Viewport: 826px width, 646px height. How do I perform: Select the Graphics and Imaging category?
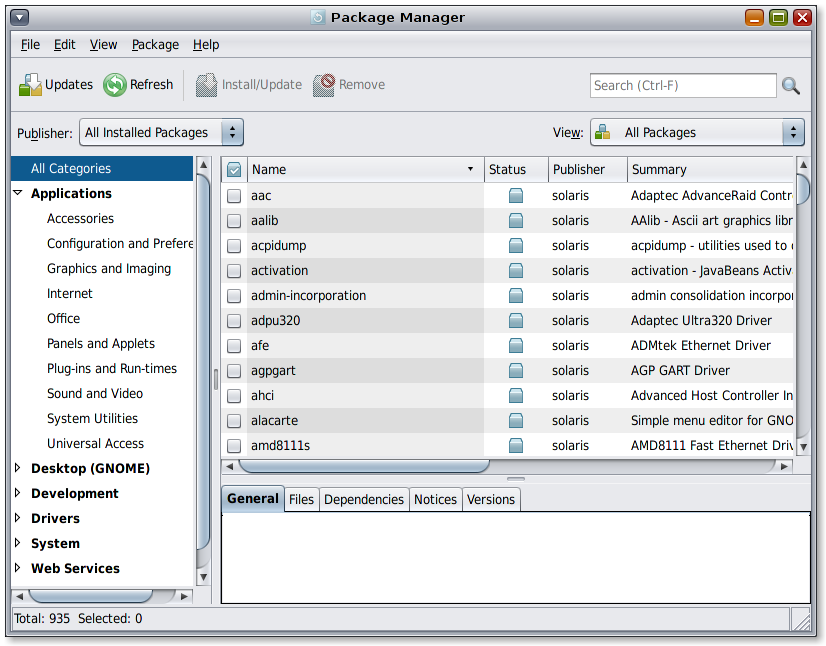[x=109, y=268]
